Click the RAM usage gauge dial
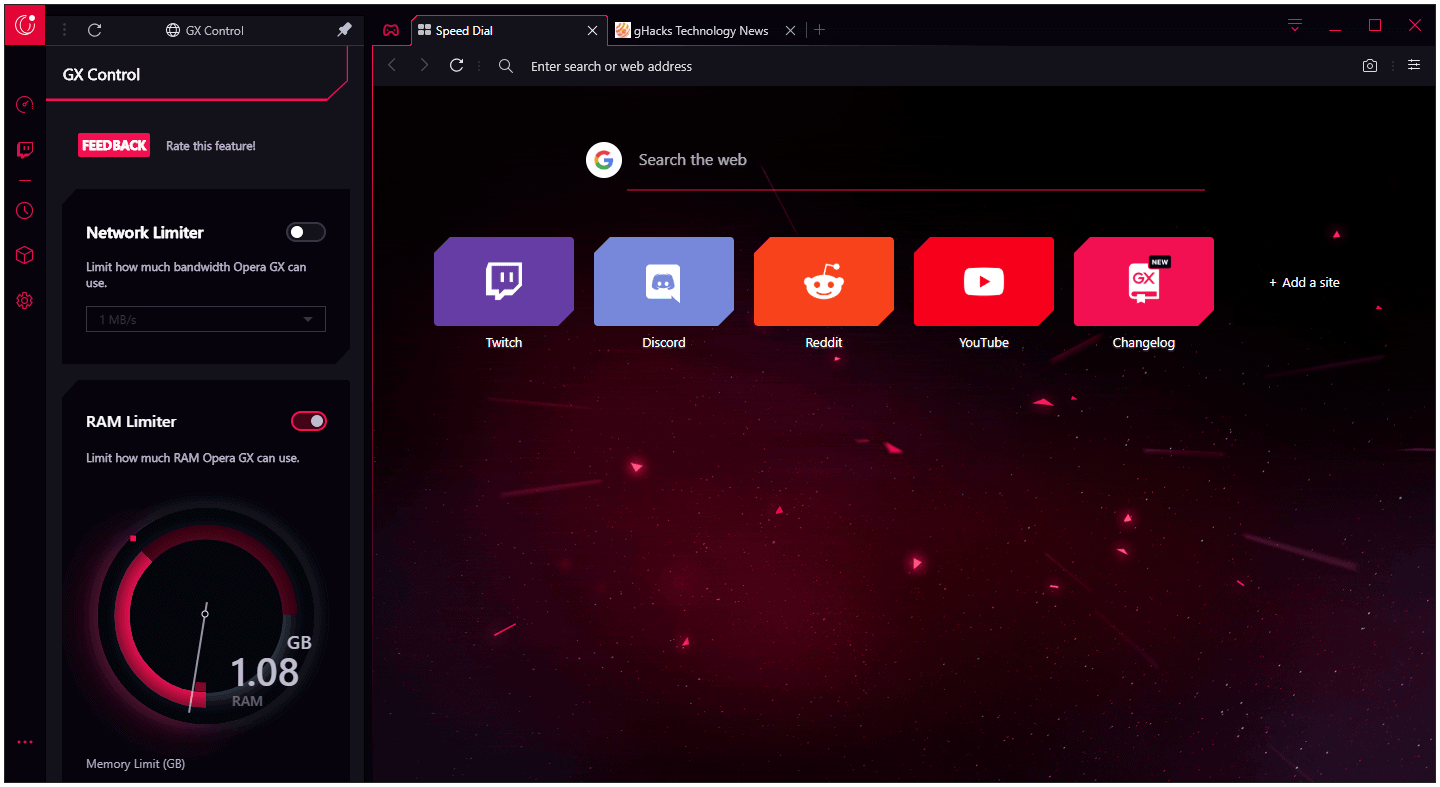The width and height of the screenshot is (1440, 787). 205,614
